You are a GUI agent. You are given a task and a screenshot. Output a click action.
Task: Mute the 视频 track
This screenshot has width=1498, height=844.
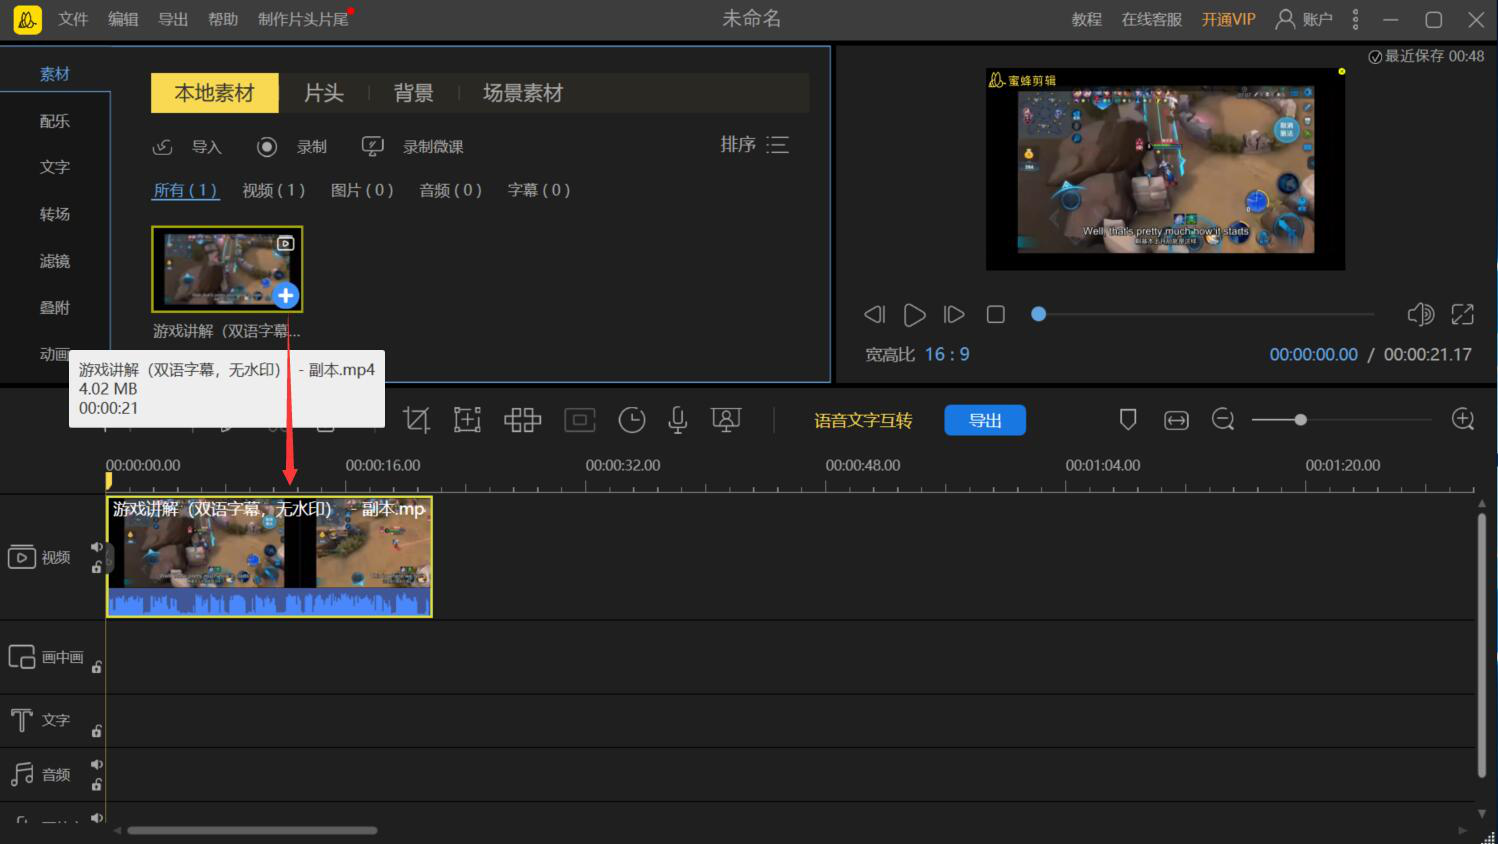click(97, 547)
